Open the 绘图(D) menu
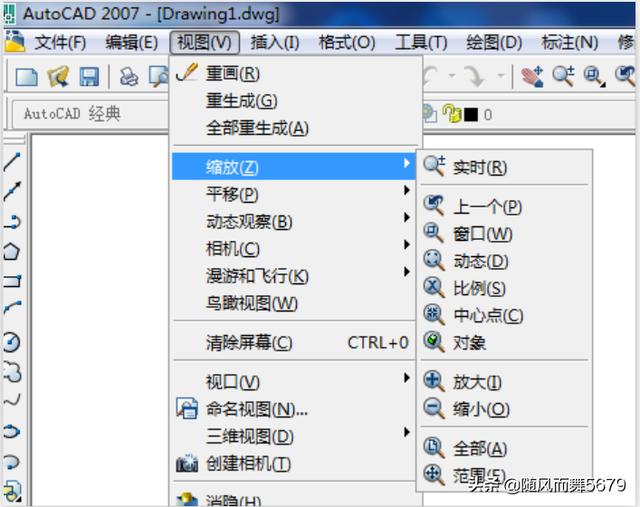 tap(494, 42)
